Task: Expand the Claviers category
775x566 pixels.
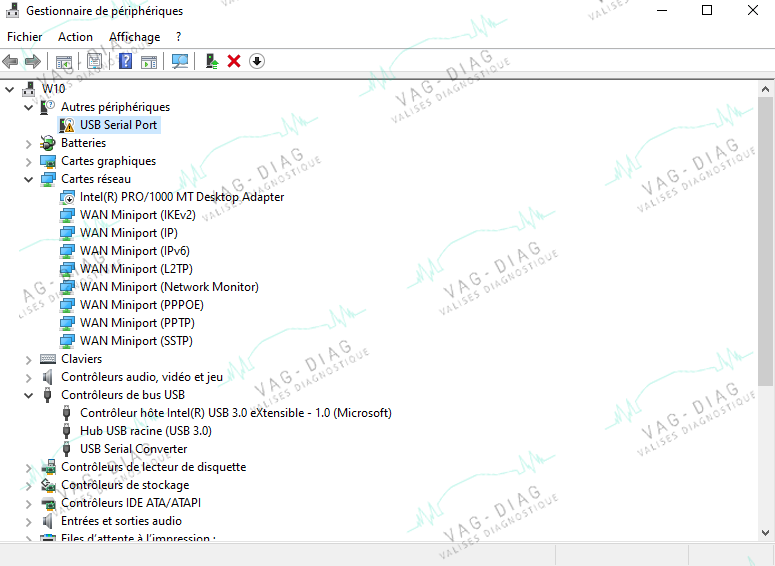Action: pos(29,360)
